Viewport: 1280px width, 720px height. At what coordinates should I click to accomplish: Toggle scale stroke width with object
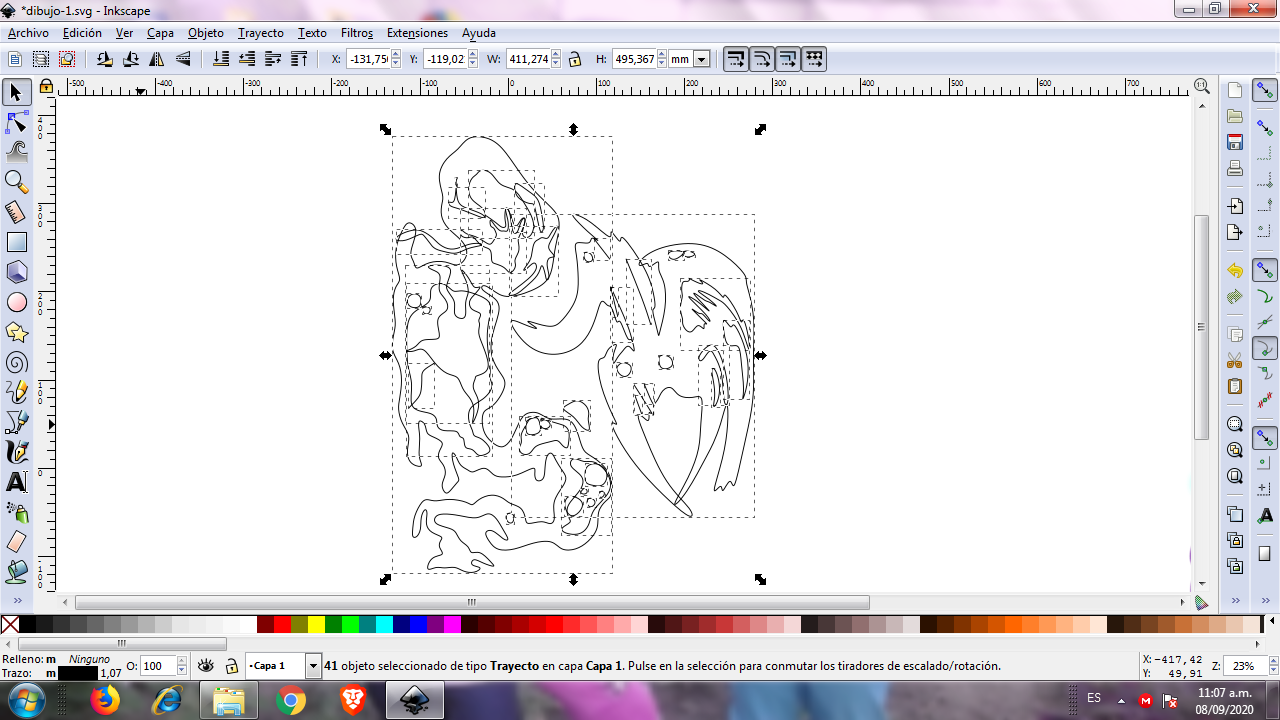click(x=735, y=59)
